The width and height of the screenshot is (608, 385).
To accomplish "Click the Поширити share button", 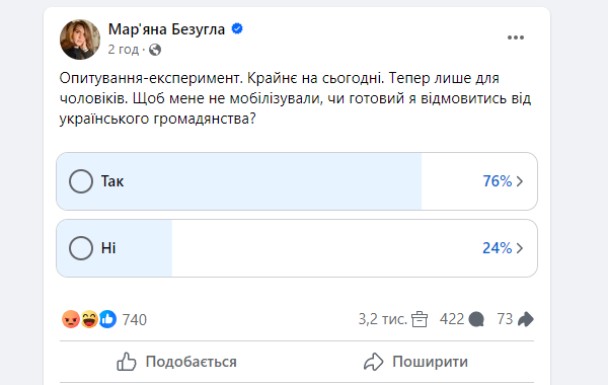I will 416,362.
